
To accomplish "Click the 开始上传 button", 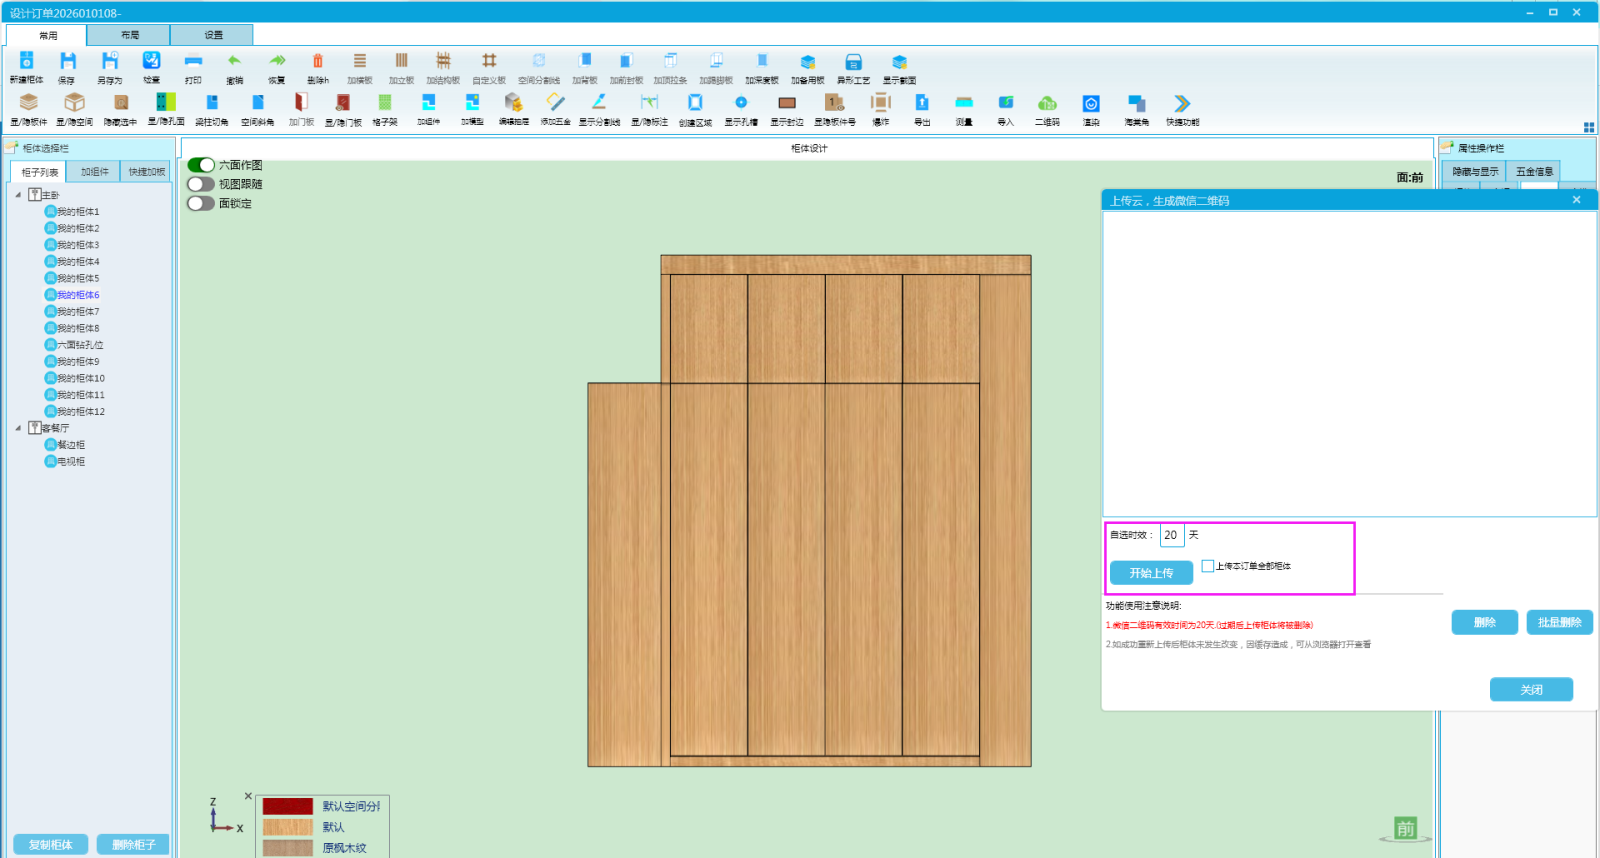I will [x=1151, y=573].
